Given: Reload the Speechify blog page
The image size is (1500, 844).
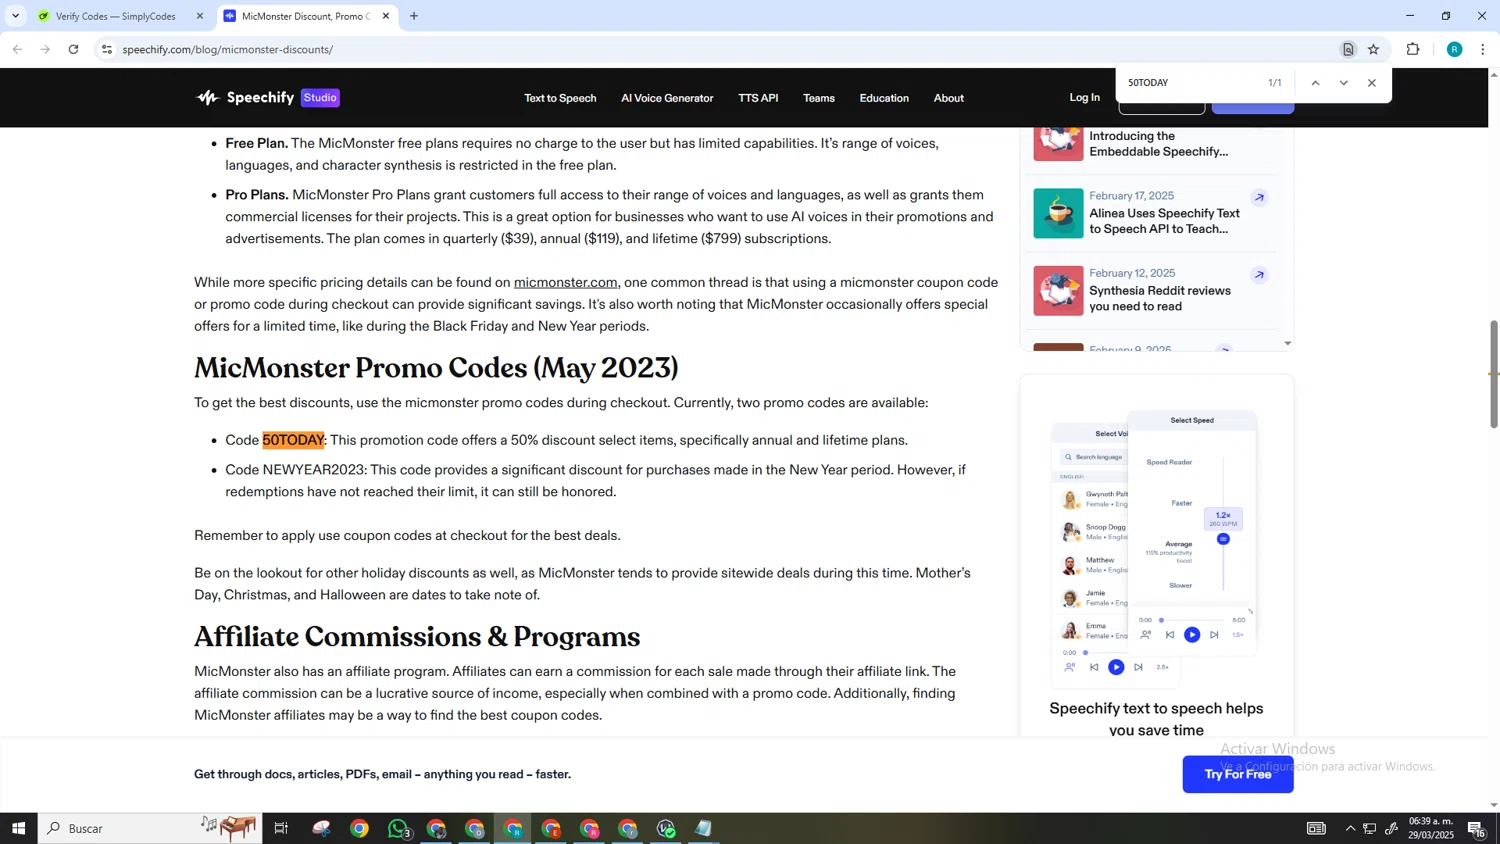Looking at the screenshot, I should (x=73, y=49).
